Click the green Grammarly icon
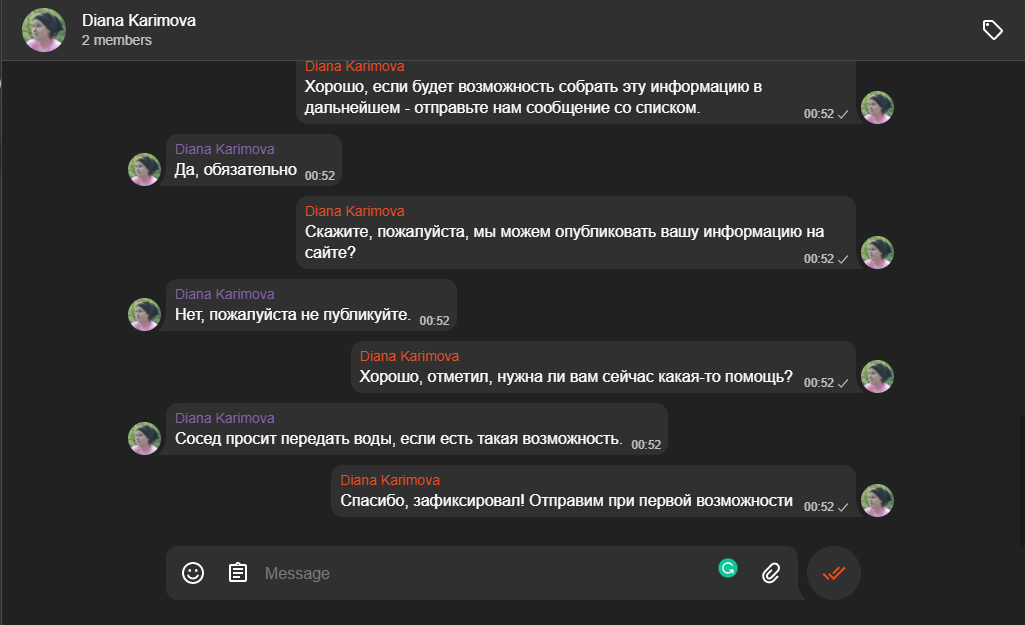The width and height of the screenshot is (1025, 625). [728, 568]
